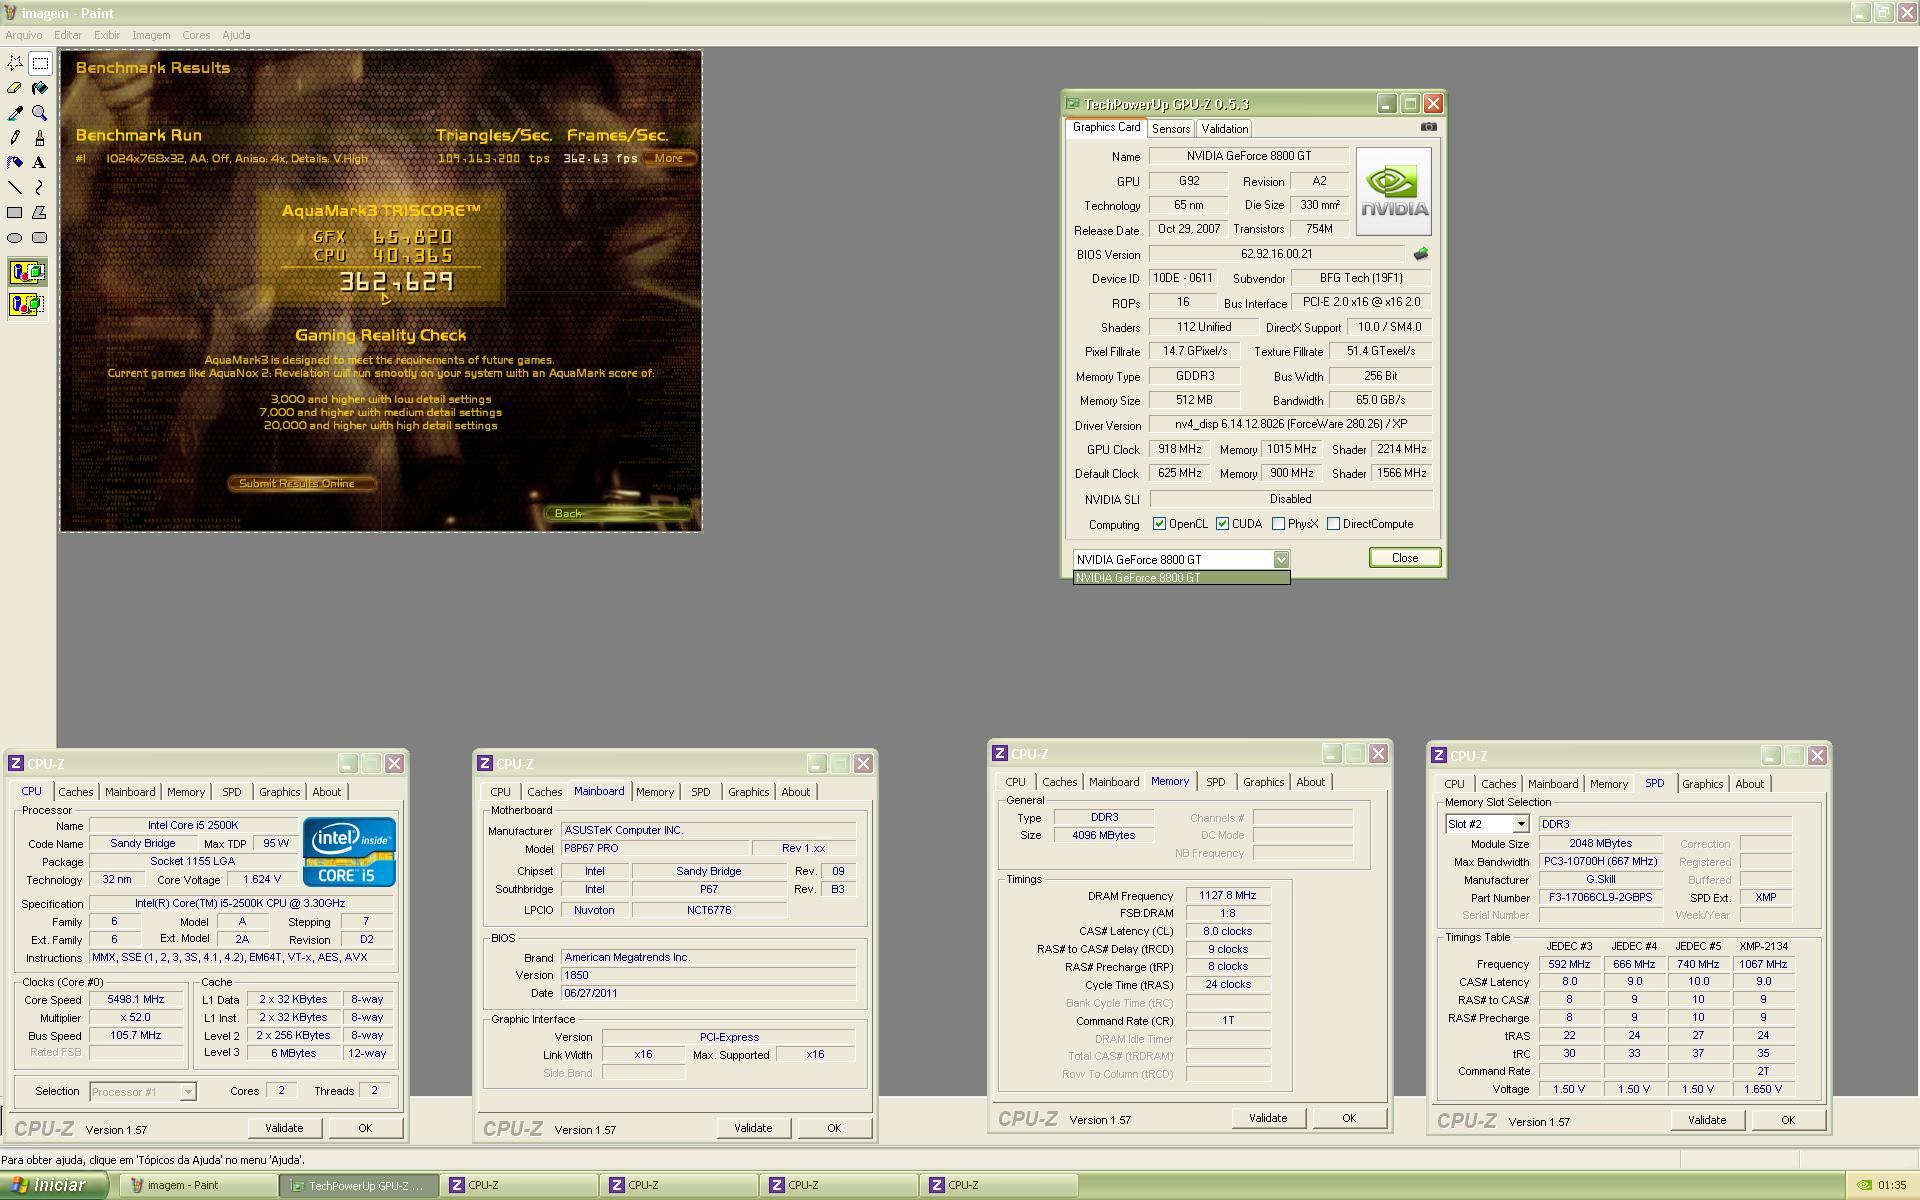This screenshot has width=1920, height=1200.
Task: Open the Imagem menu in Paint
Action: 151,35
